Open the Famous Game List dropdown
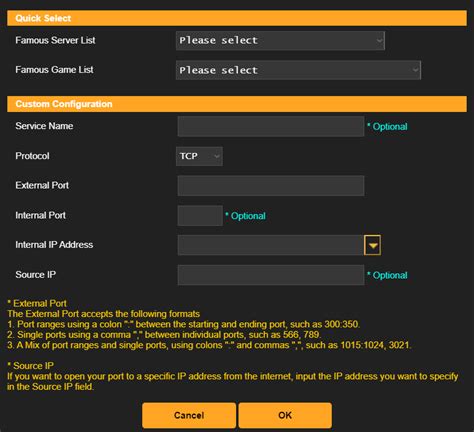This screenshot has width=474, height=432. click(x=298, y=70)
